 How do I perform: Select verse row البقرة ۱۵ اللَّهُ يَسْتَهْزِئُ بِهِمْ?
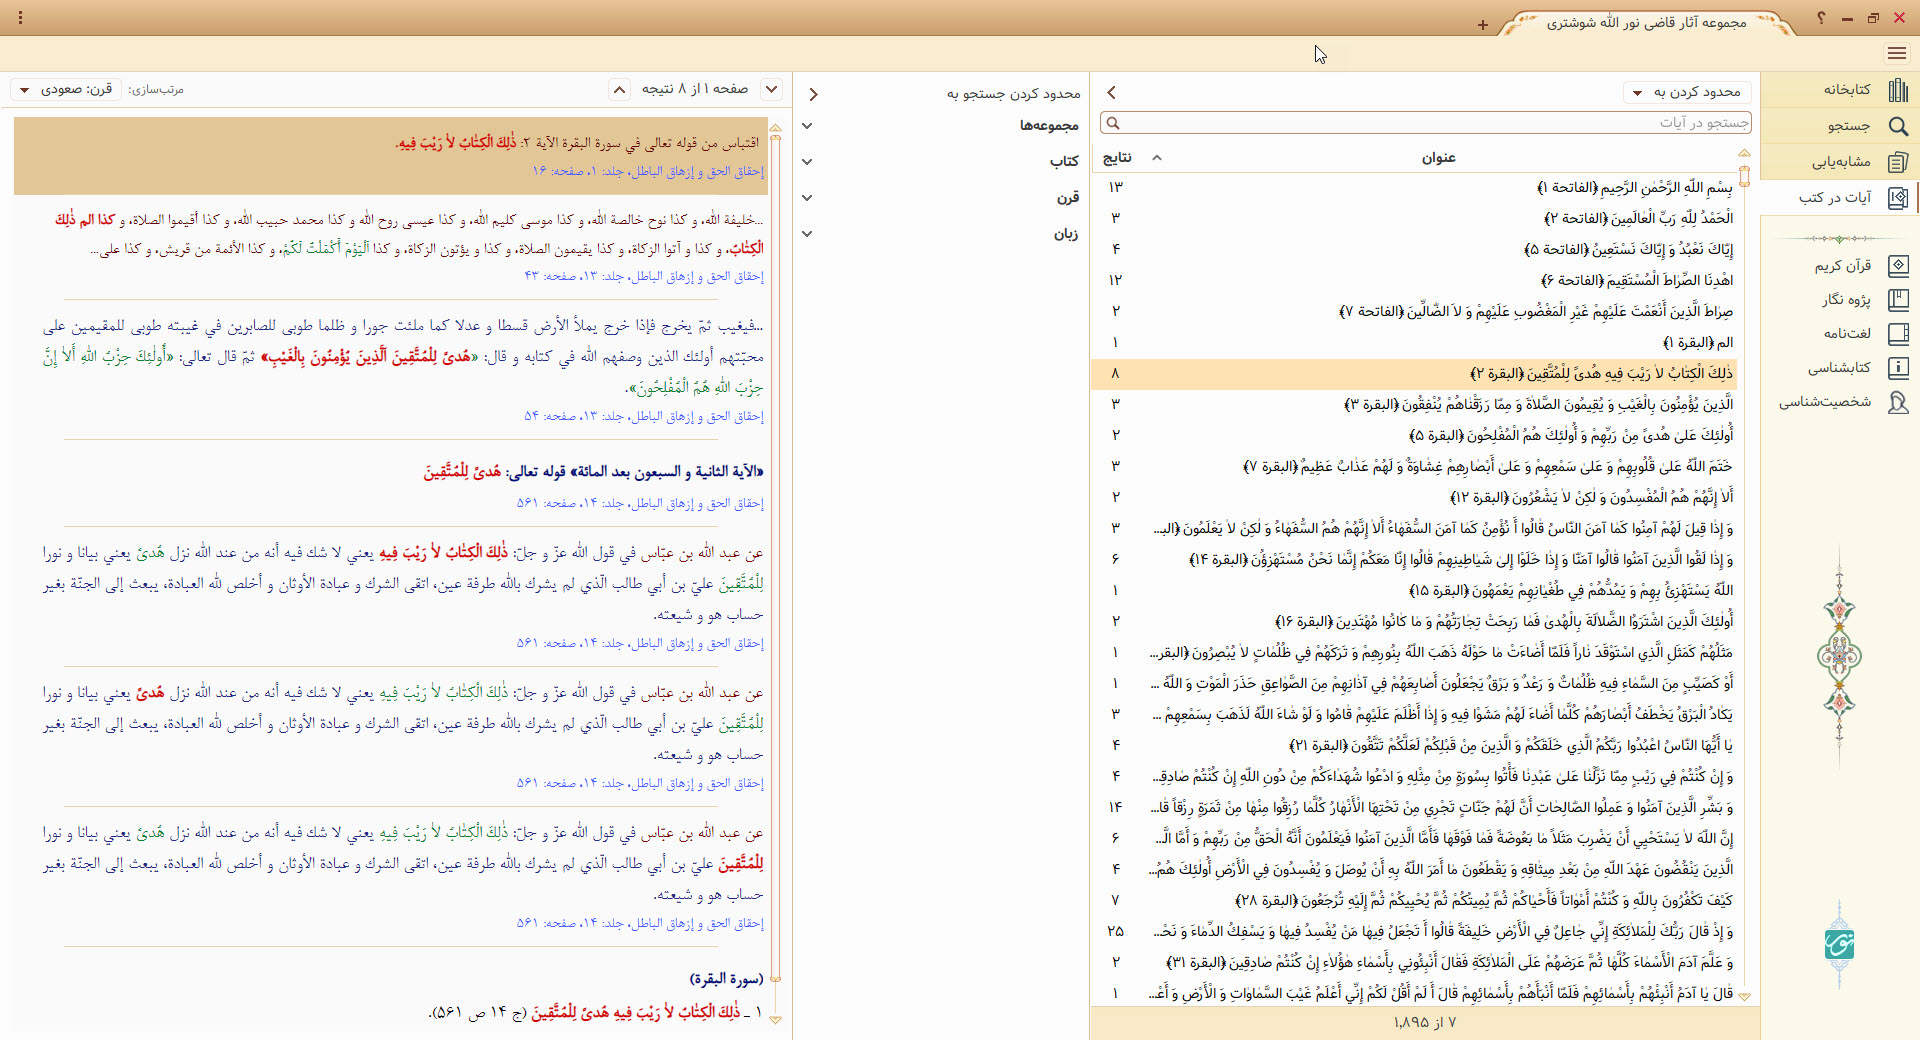pos(1413,590)
